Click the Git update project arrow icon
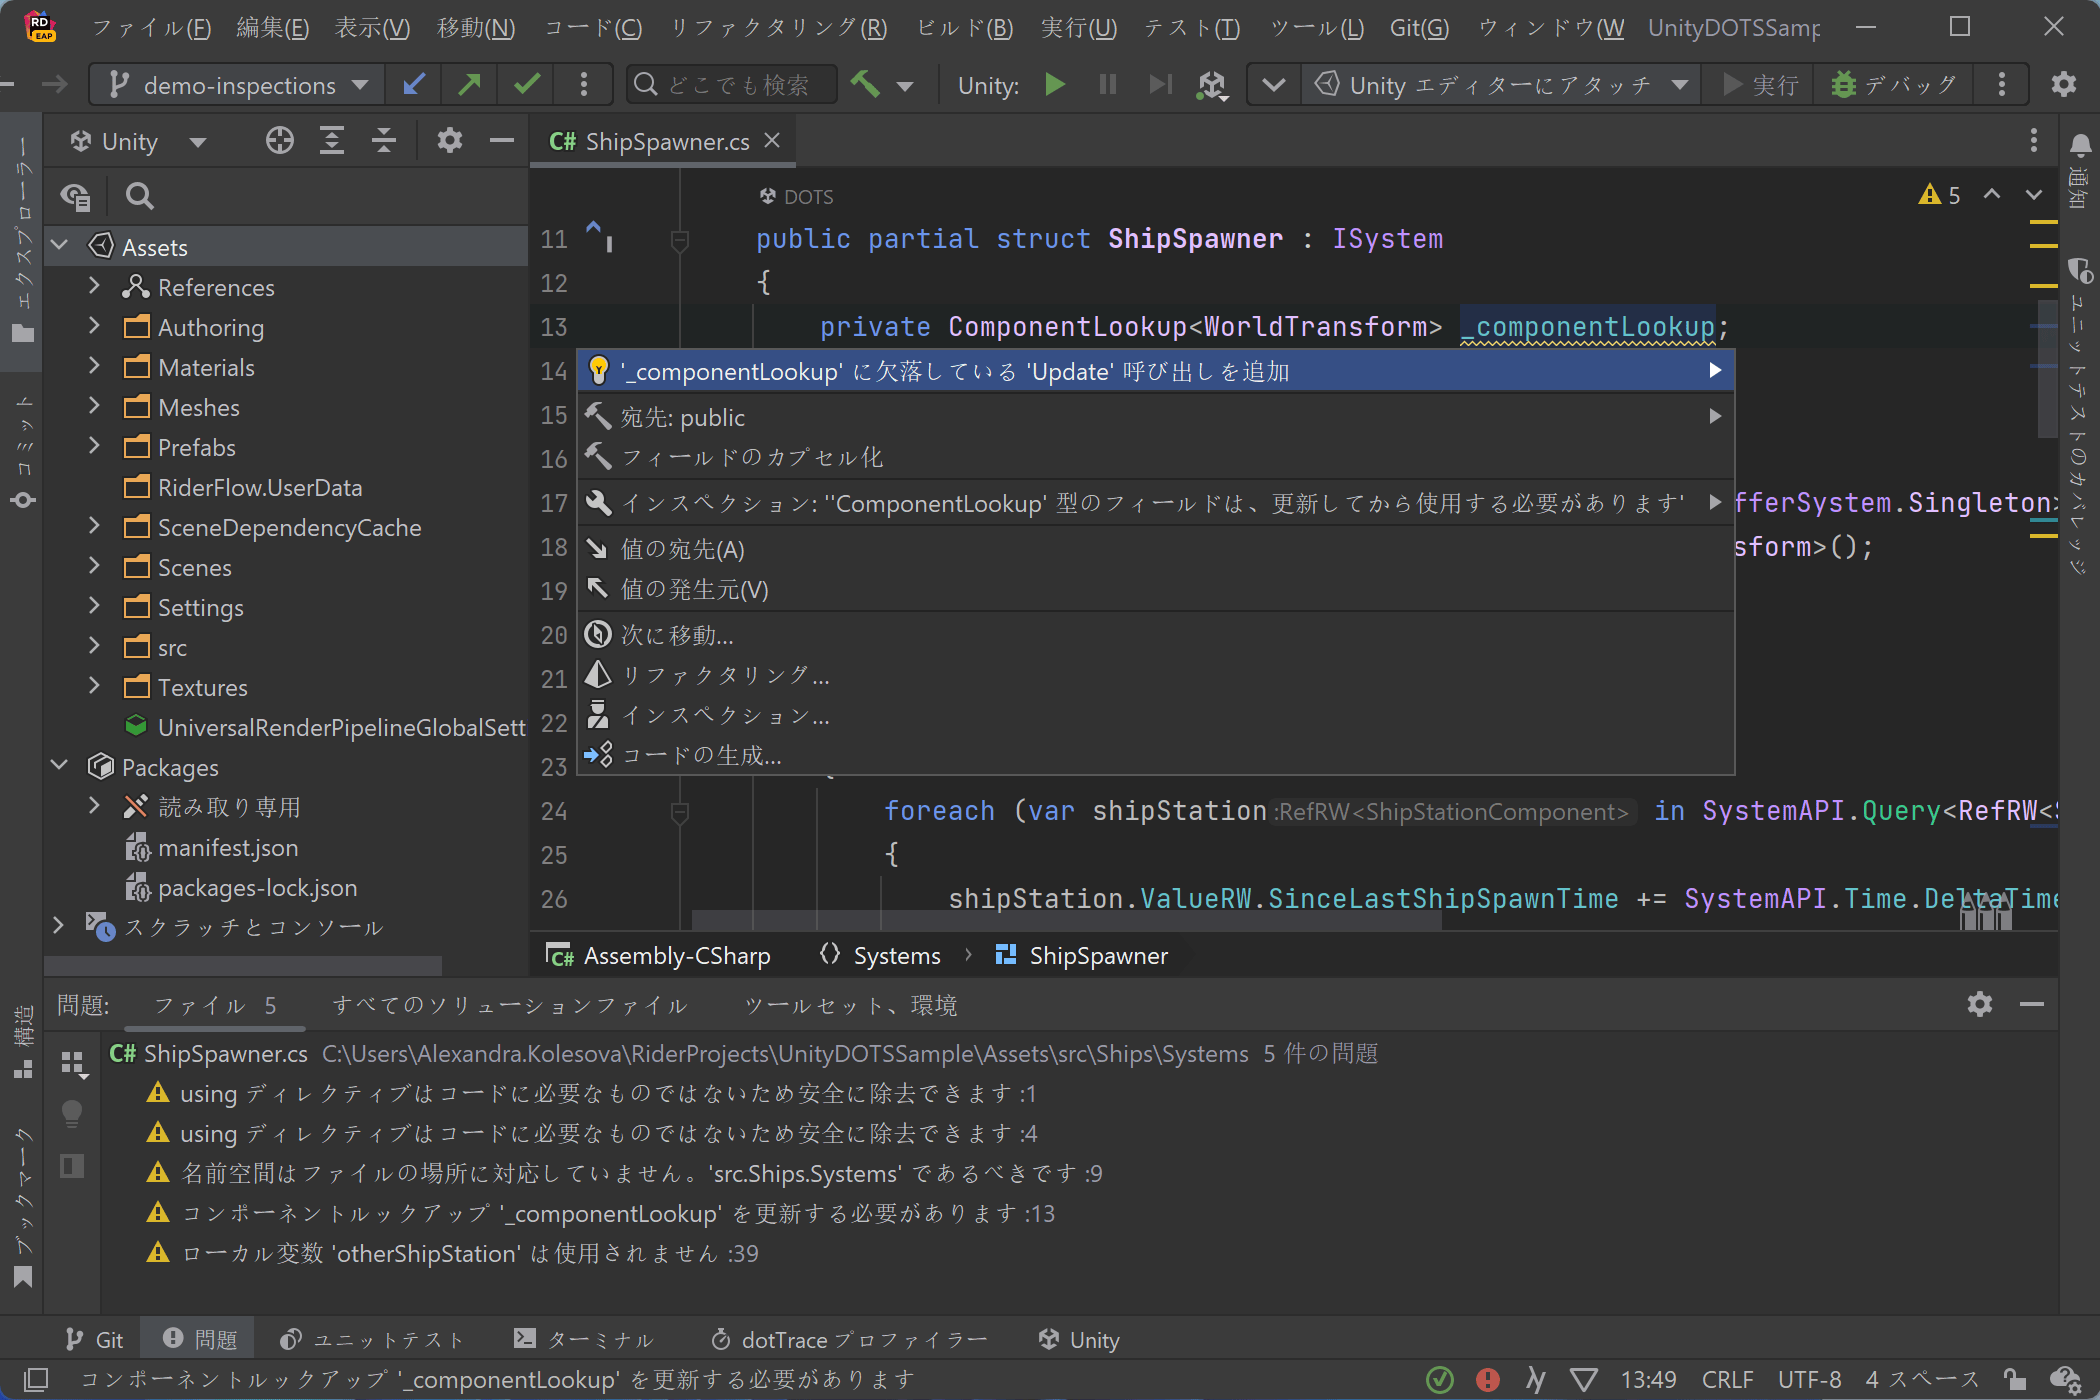2100x1400 pixels. (413, 85)
